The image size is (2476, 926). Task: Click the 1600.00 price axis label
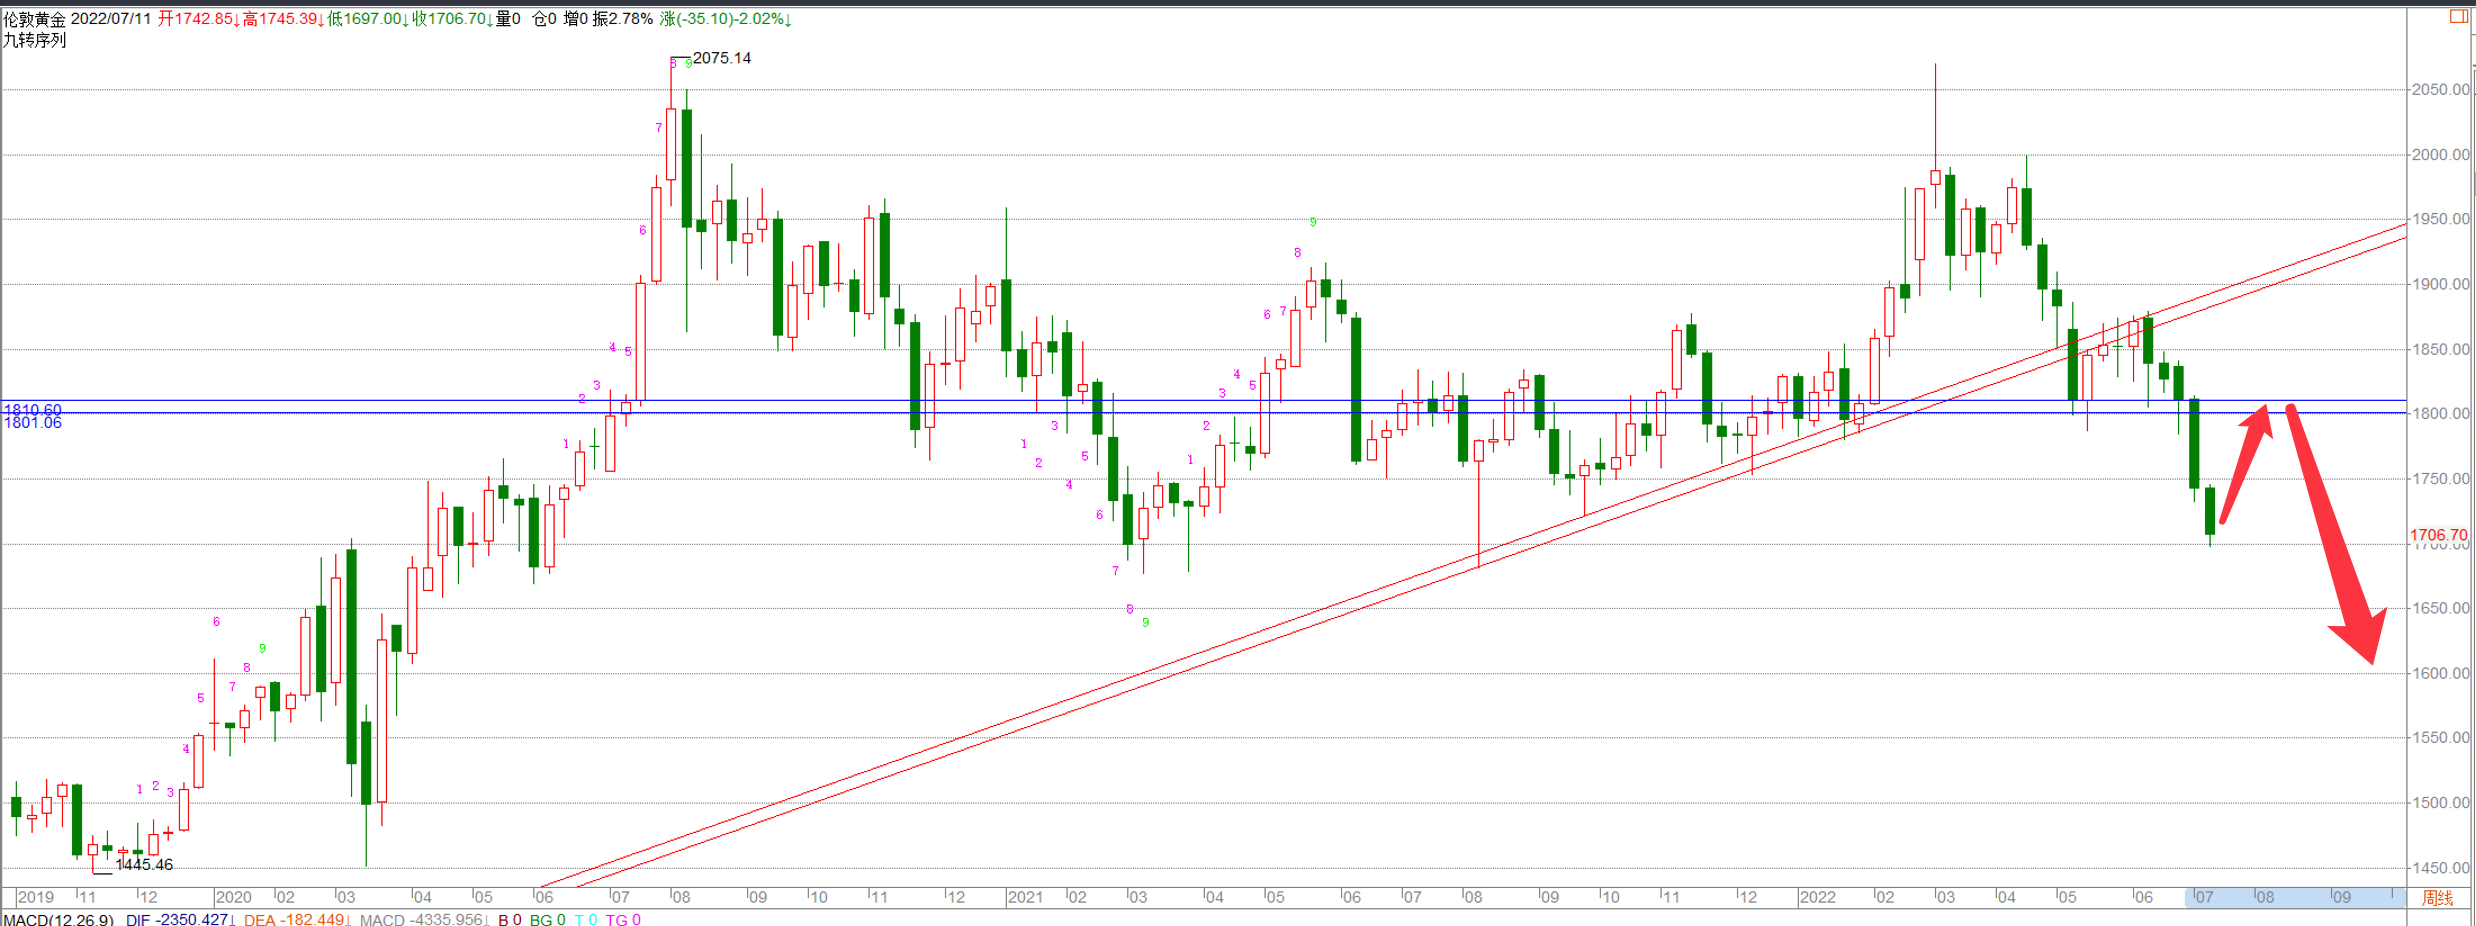2441,673
